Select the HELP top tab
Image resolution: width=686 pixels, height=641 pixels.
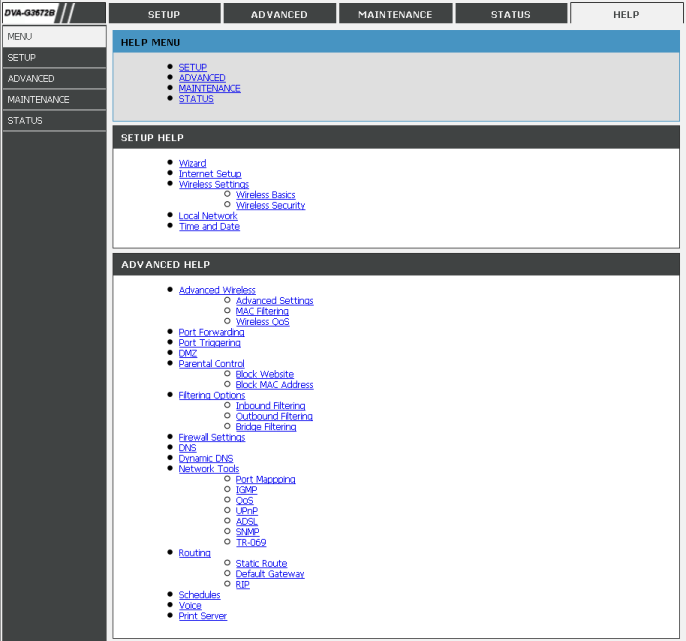[x=626, y=14]
